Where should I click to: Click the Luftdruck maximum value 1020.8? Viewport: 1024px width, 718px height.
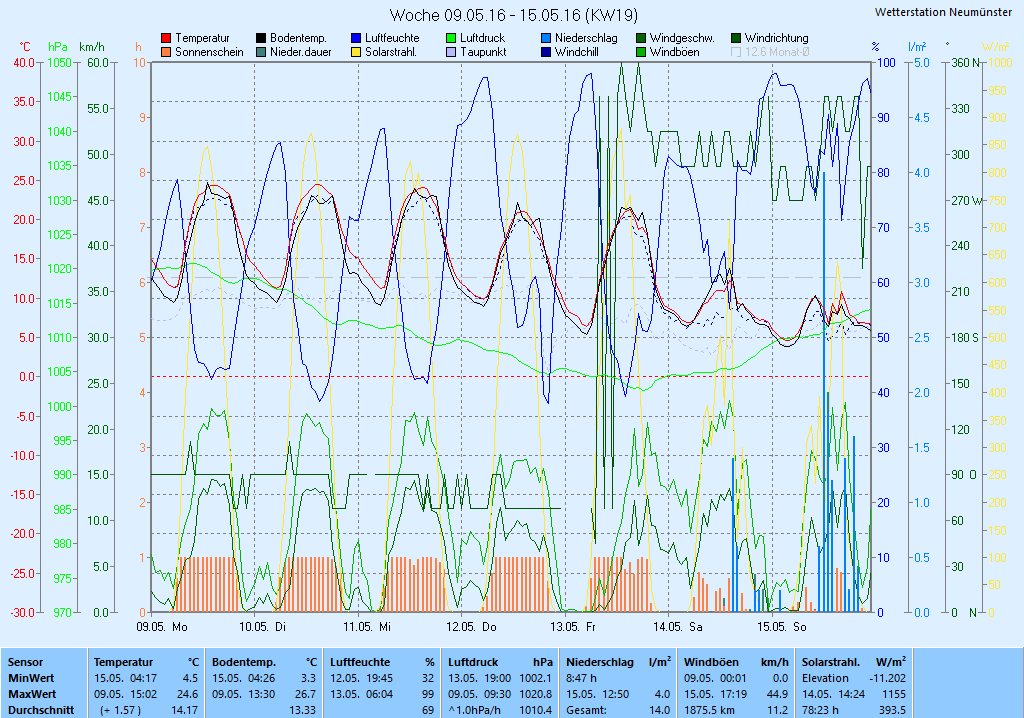pos(536,694)
